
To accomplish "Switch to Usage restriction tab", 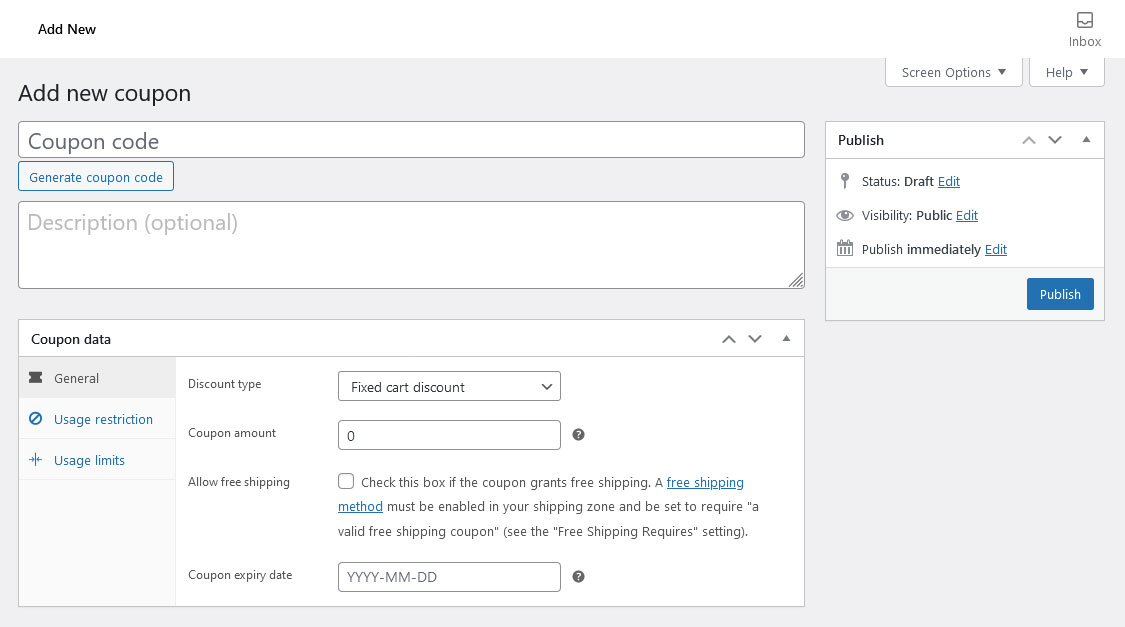I will (97, 418).
